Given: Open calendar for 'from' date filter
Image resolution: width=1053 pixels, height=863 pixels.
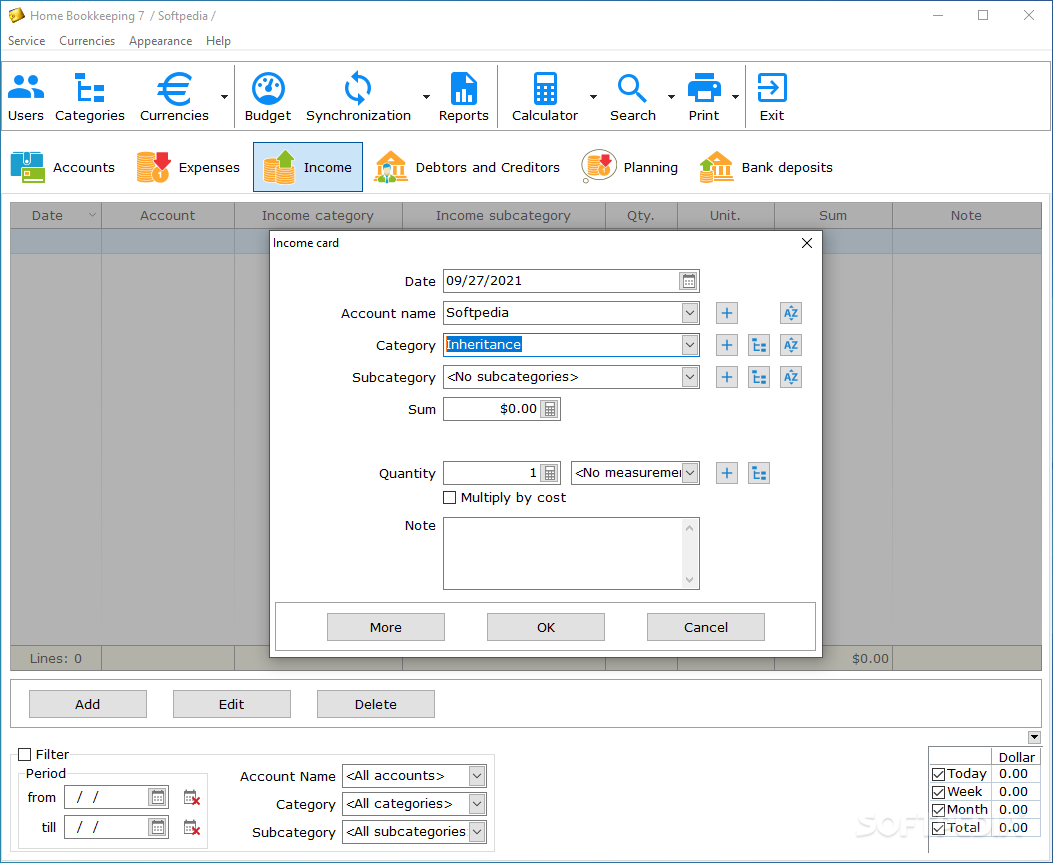Looking at the screenshot, I should click(158, 797).
